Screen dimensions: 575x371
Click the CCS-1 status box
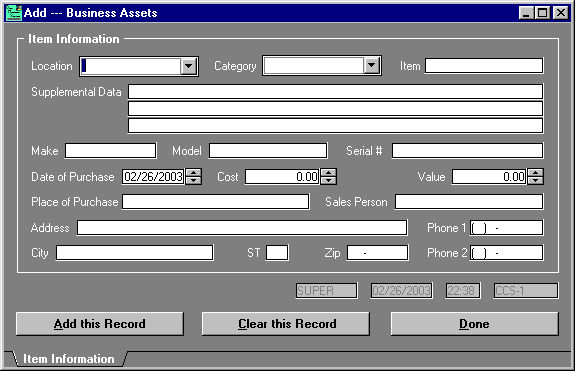coord(526,291)
